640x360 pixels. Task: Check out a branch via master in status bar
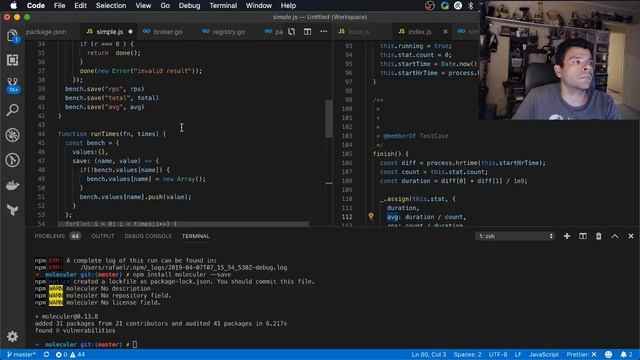click(x=21, y=354)
